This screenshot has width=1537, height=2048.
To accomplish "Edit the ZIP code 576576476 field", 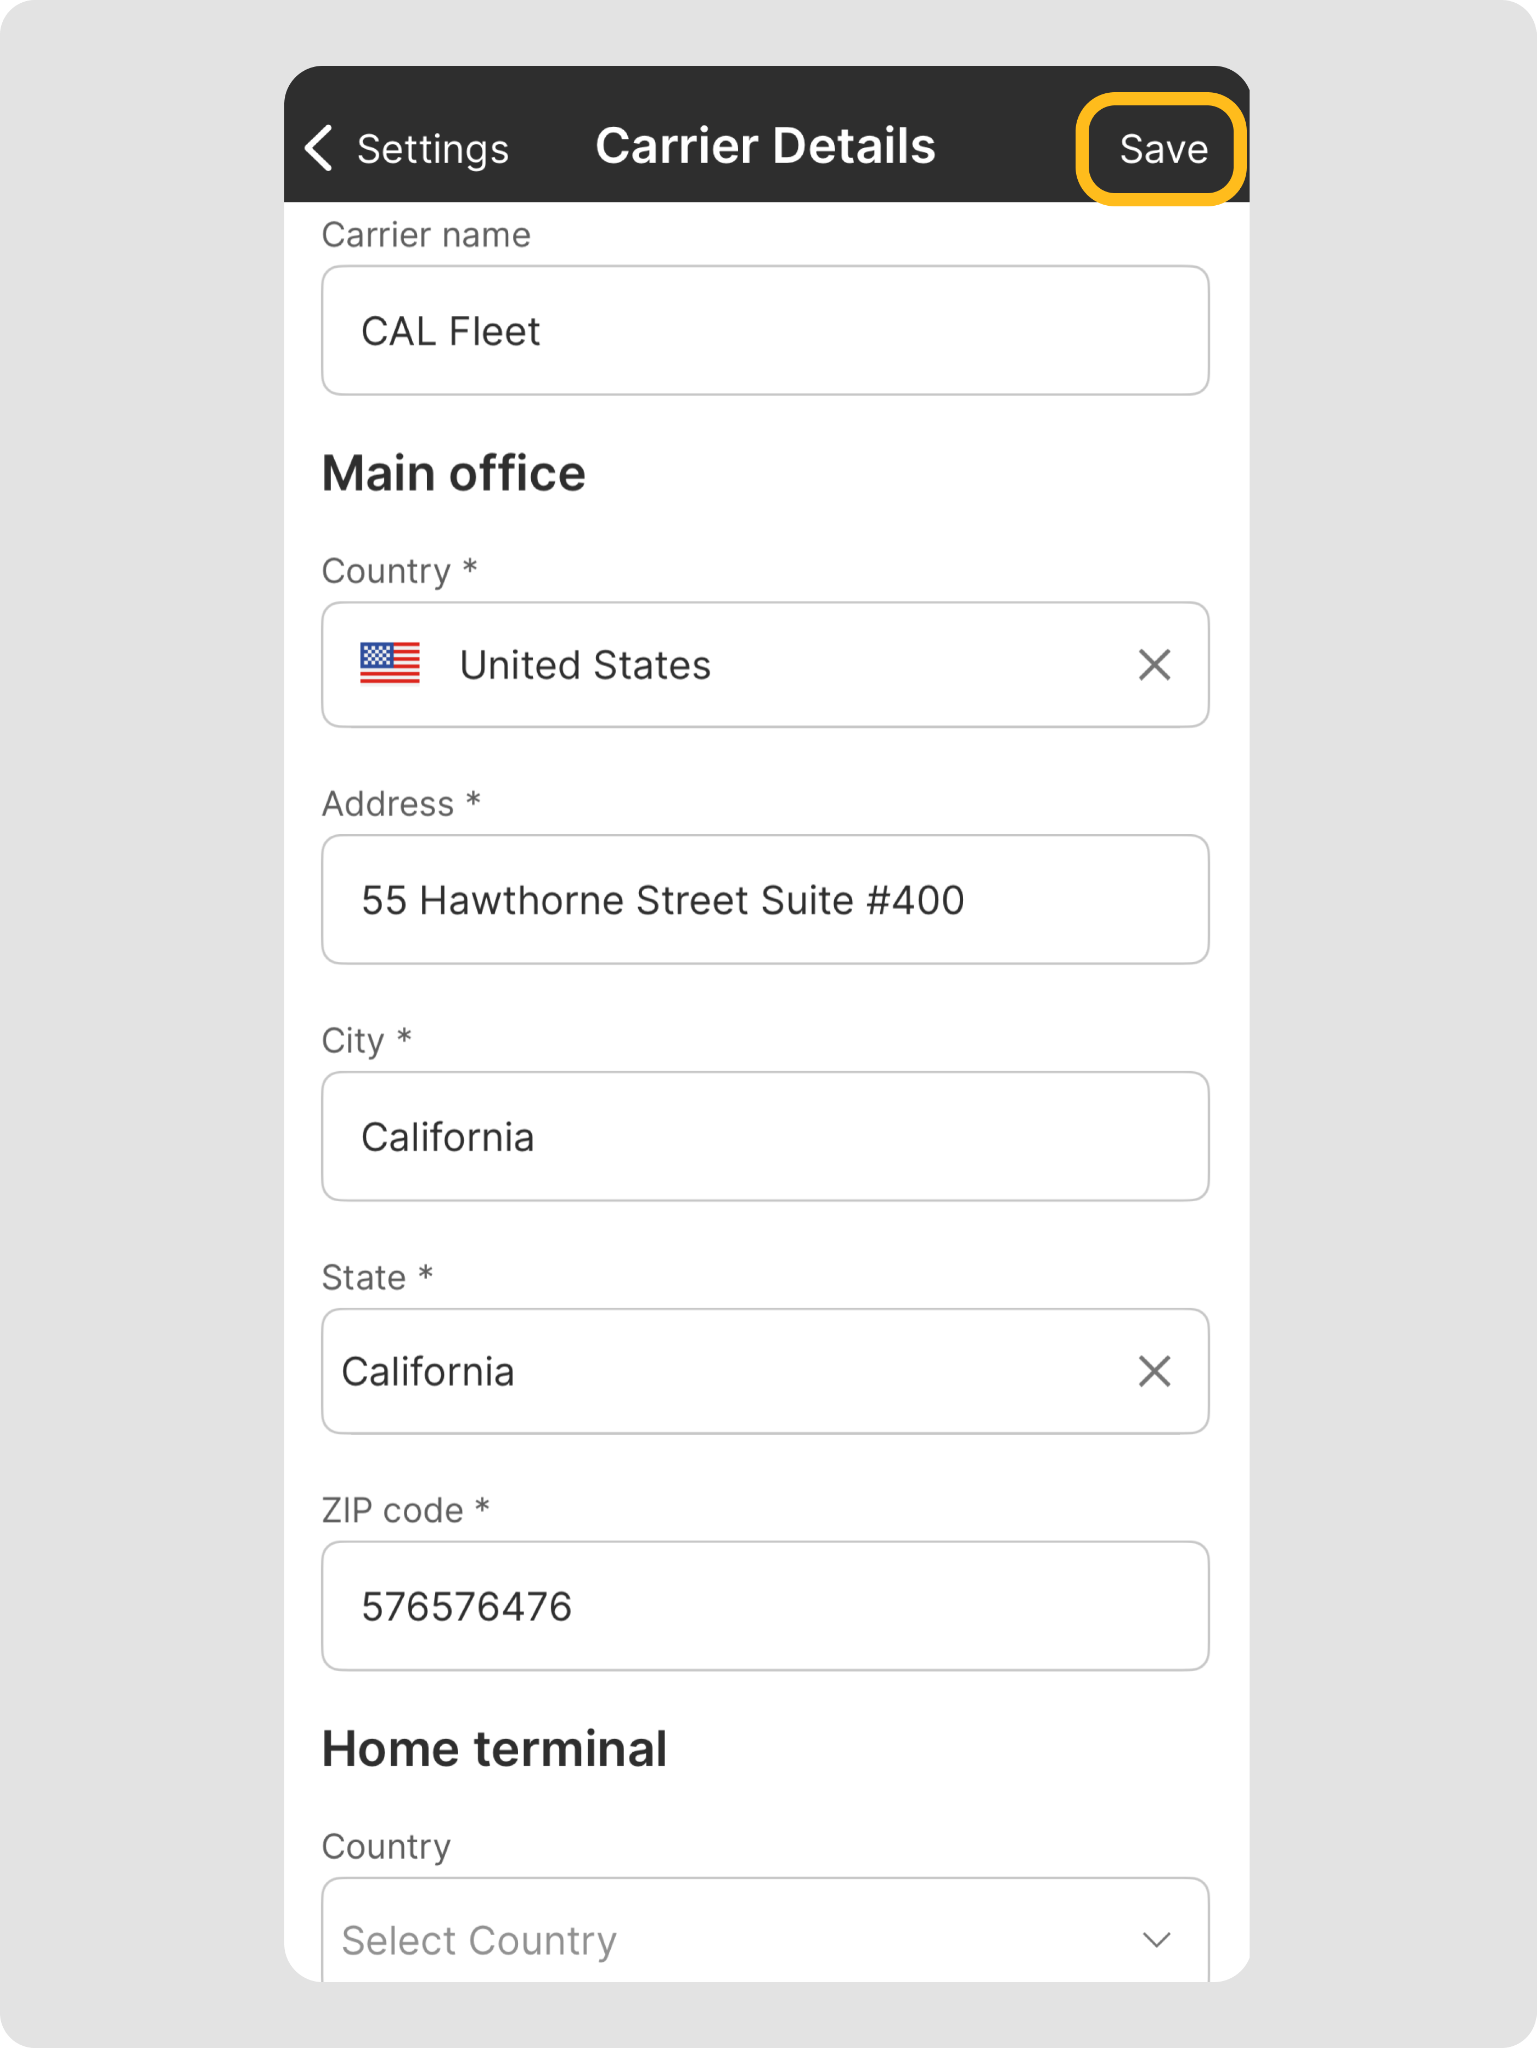I will (x=765, y=1607).
